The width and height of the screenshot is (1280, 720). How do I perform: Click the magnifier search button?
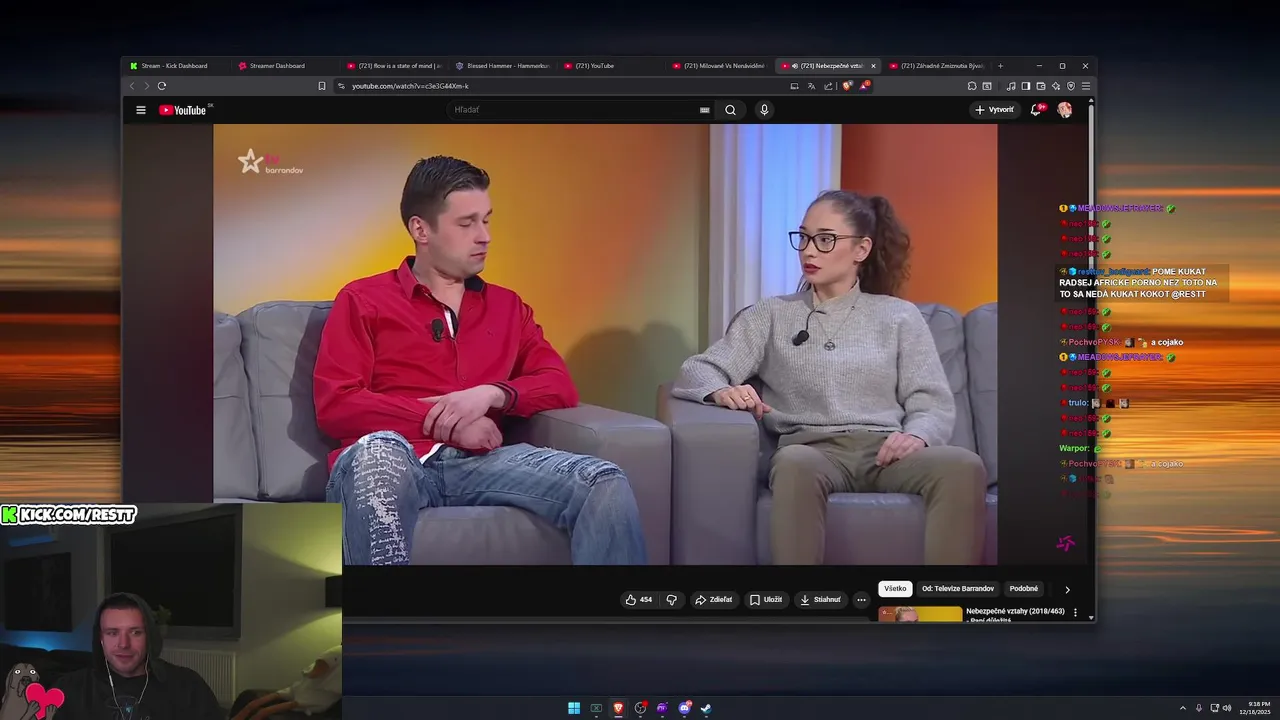pos(730,110)
